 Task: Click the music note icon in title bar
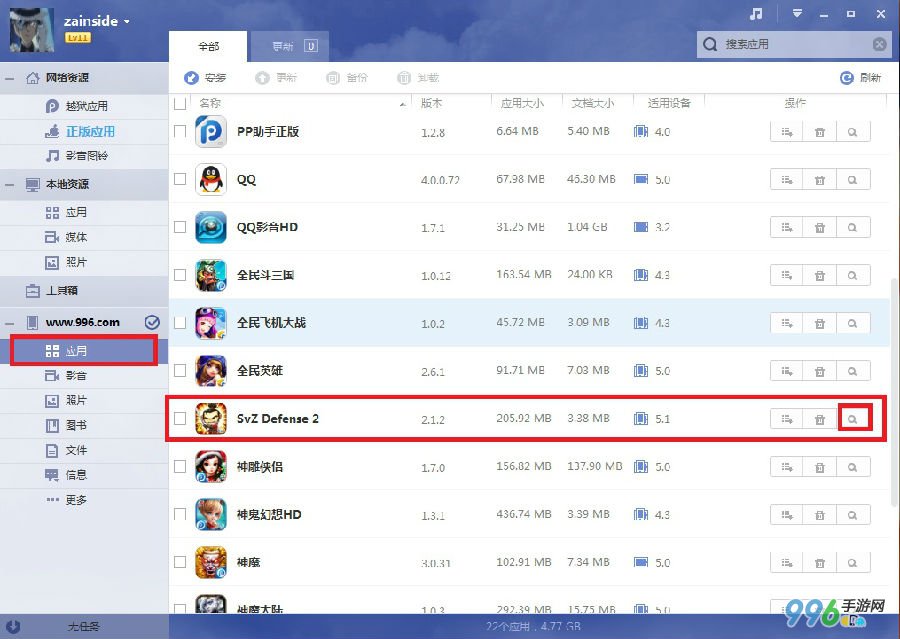(756, 14)
